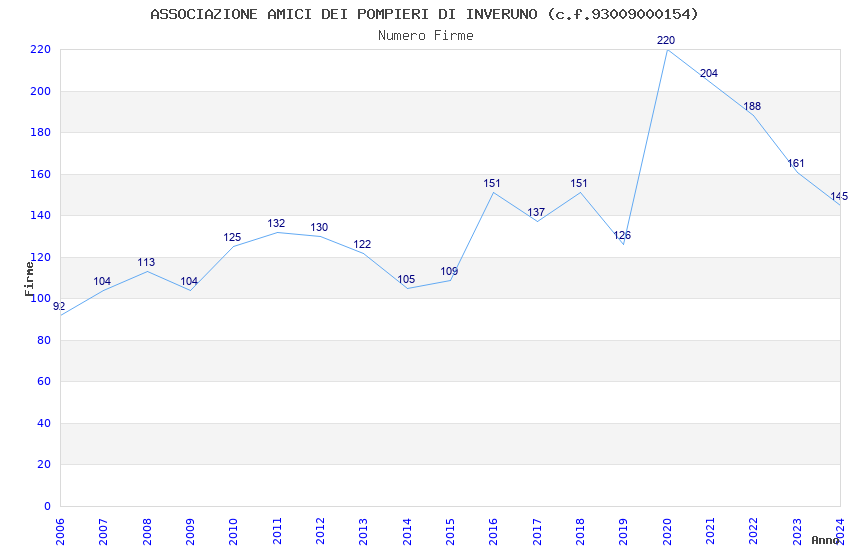Click the x-axis year 2009

190,531
